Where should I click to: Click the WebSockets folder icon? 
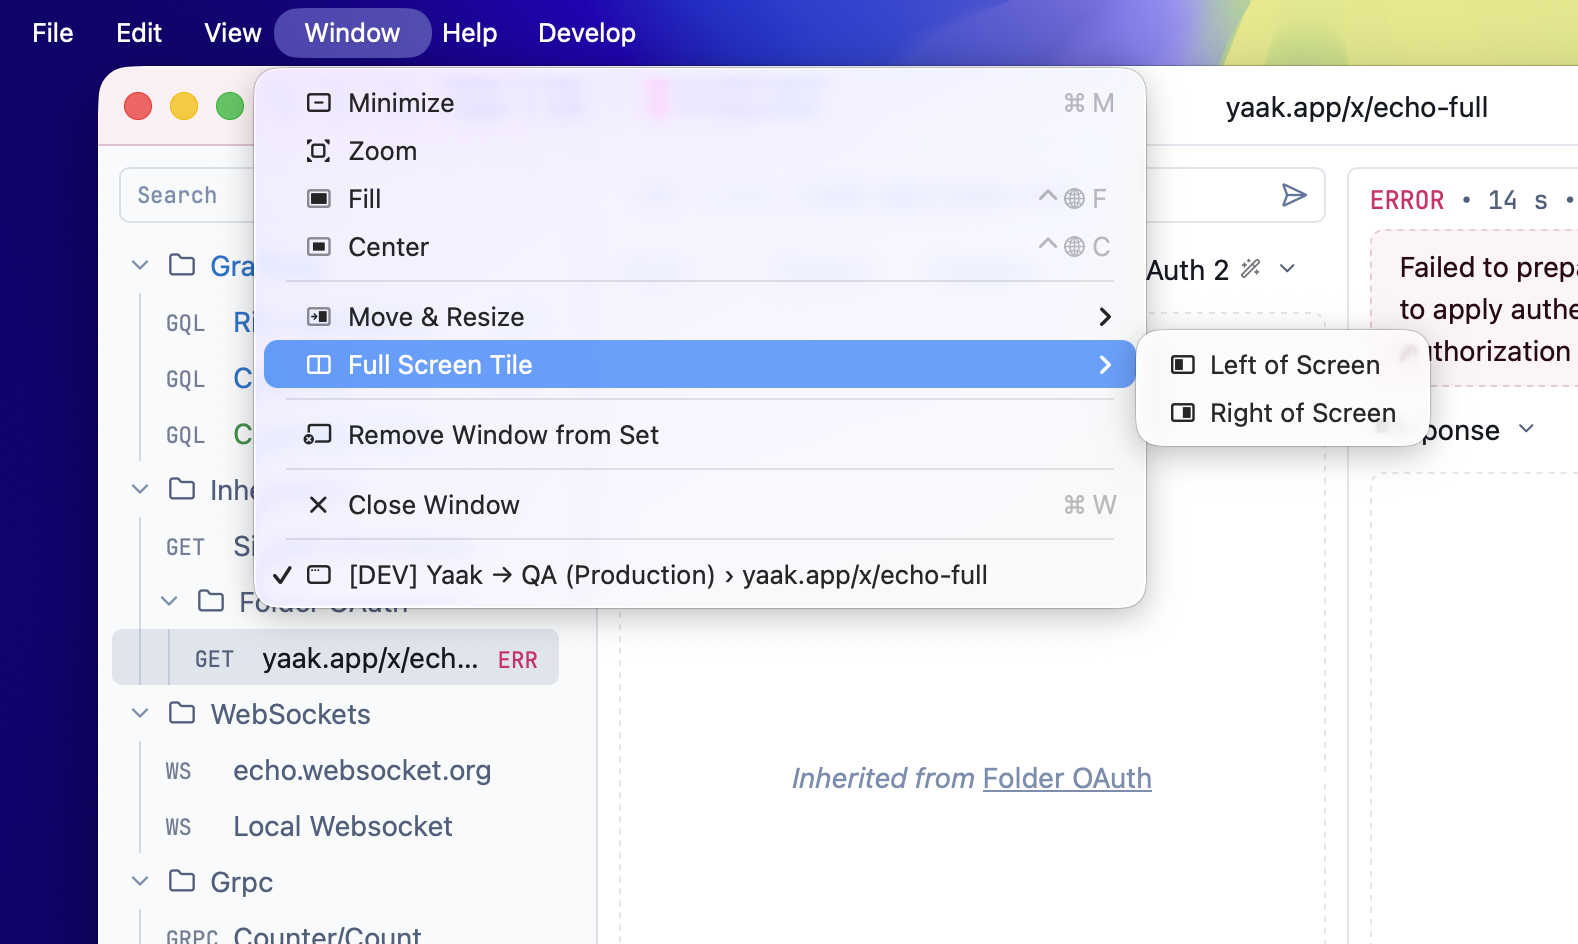point(182,713)
